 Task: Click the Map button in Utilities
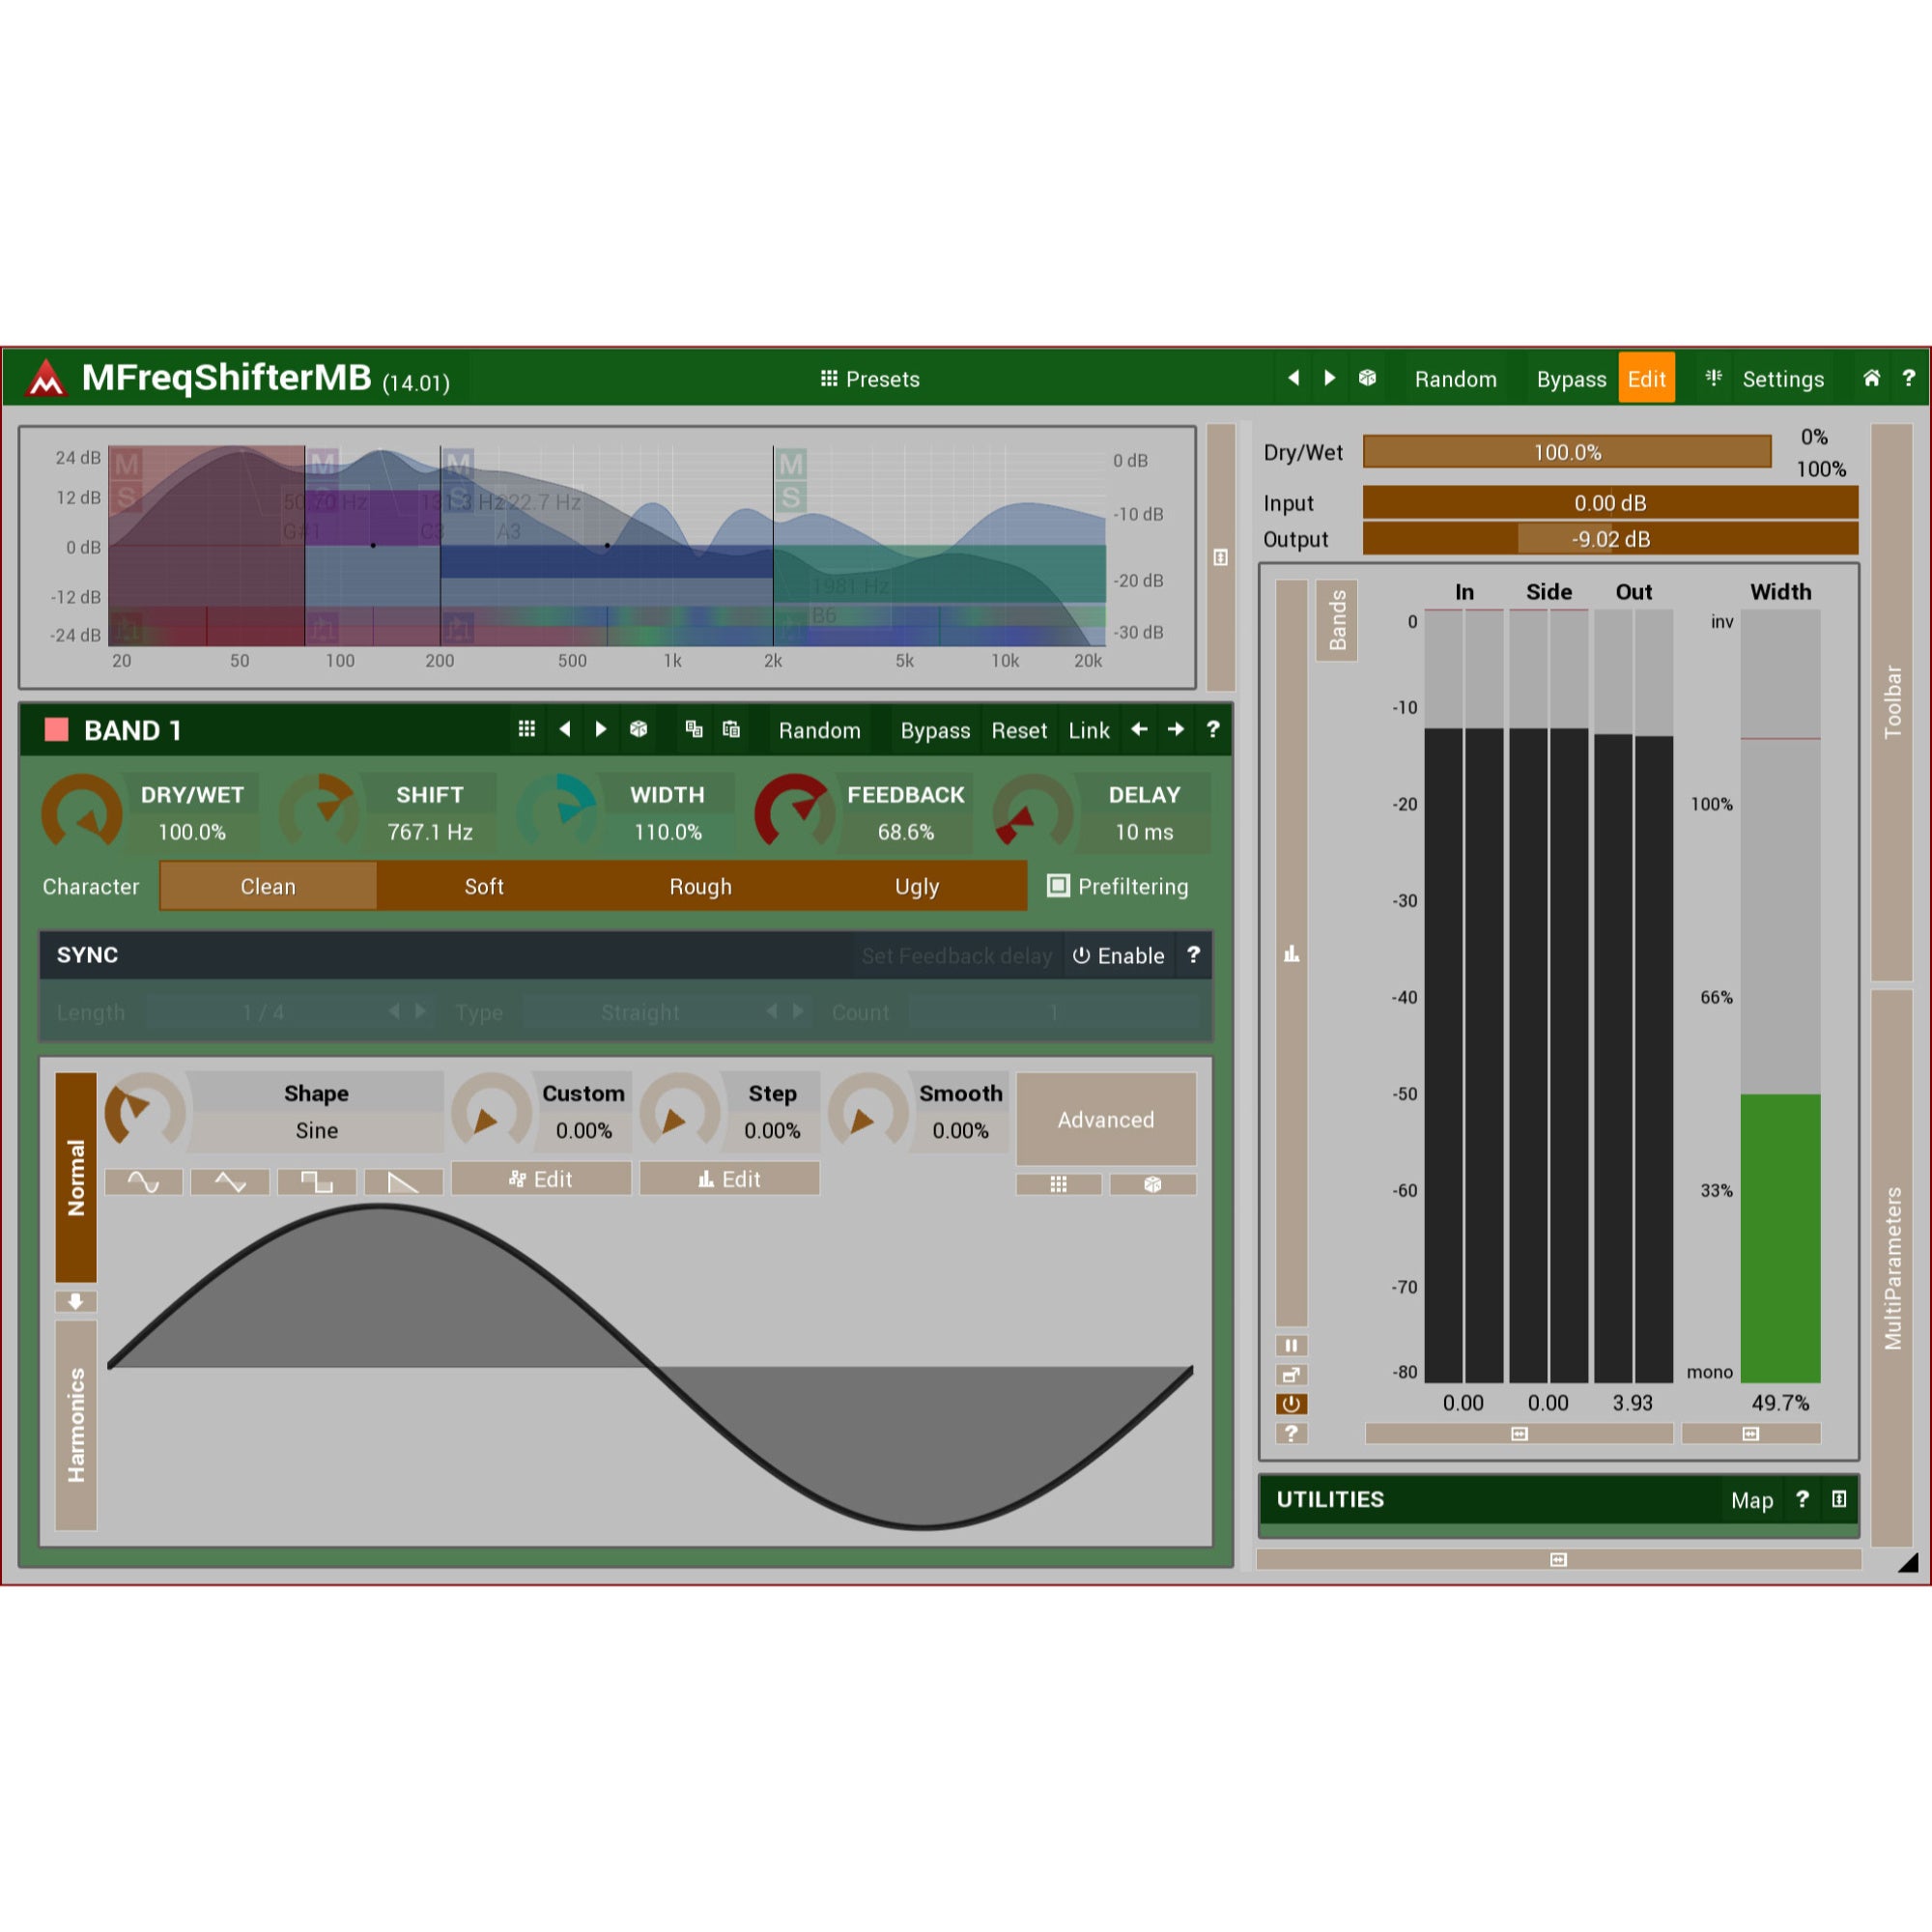1752,1500
